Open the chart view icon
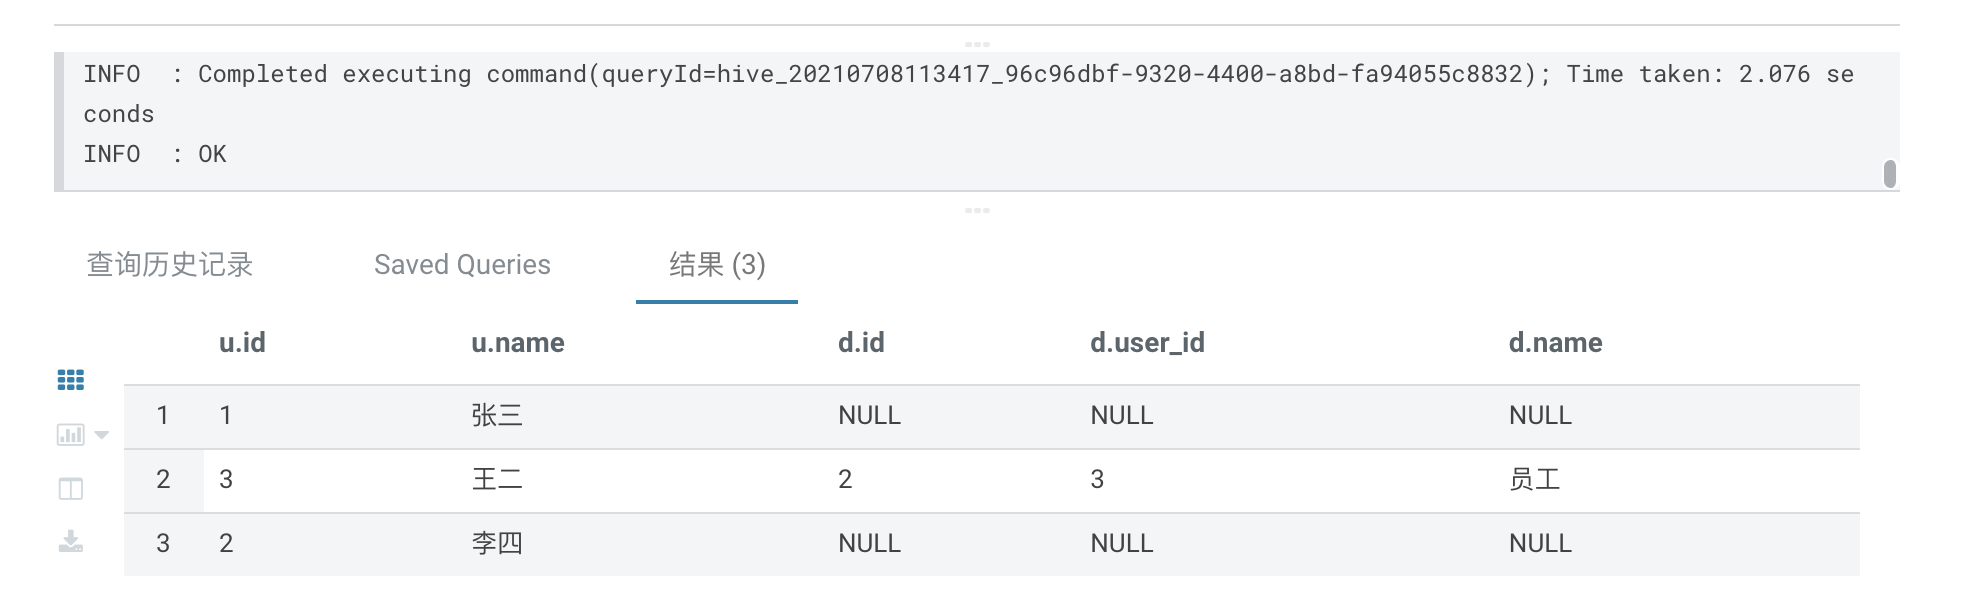The height and width of the screenshot is (596, 1976). 71,434
